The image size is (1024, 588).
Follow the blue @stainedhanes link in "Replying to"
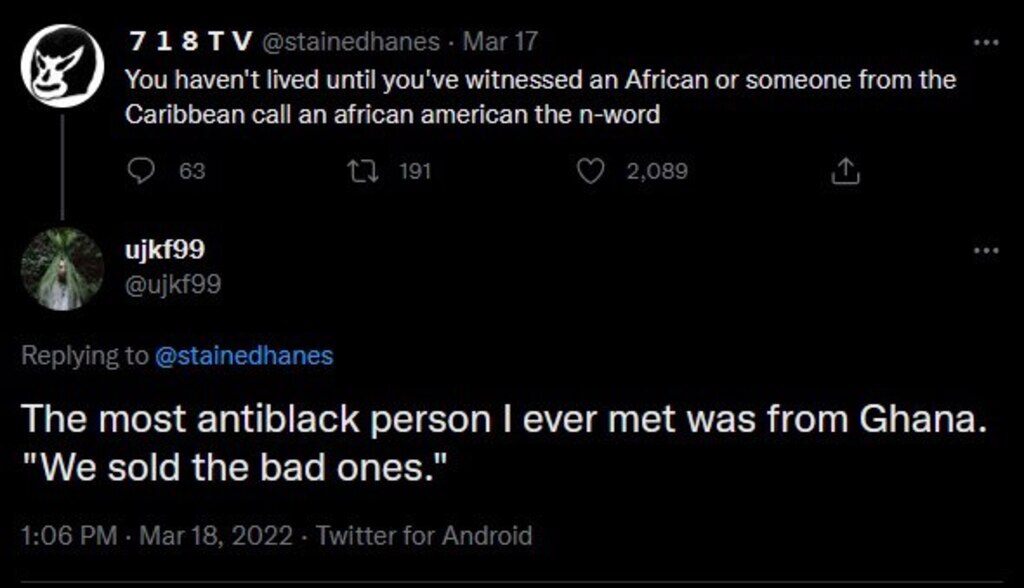tap(243, 357)
